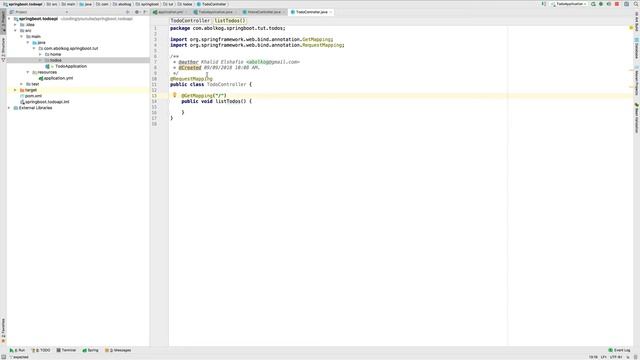
Task: Click the src breadcrumb in navigation bar
Action: [52, 4]
